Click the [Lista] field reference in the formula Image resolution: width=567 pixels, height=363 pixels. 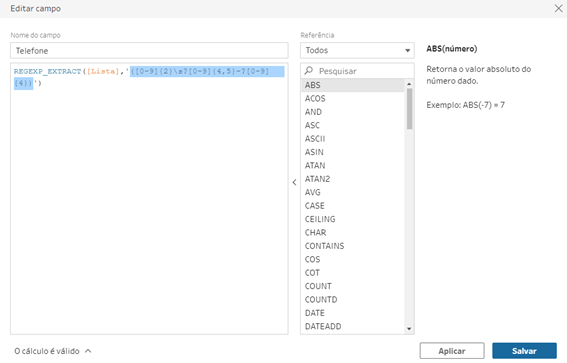pos(103,71)
